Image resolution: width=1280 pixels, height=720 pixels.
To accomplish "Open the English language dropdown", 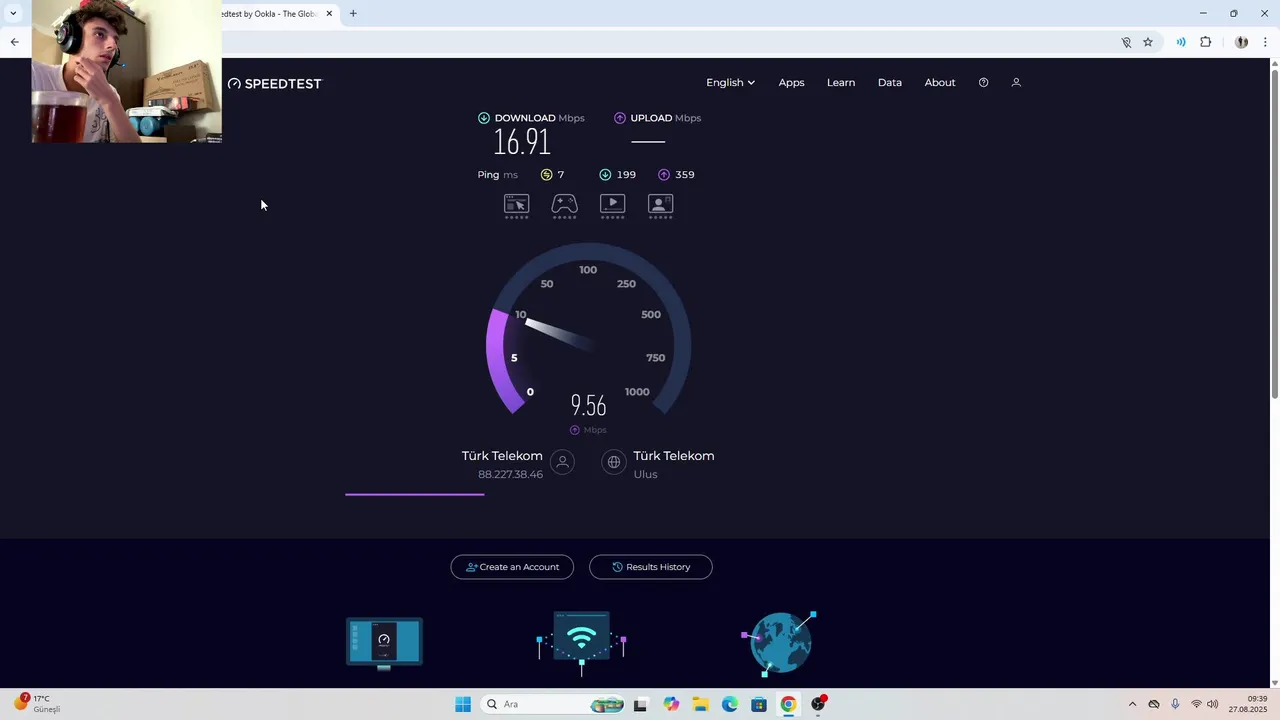I will pyautogui.click(x=730, y=82).
